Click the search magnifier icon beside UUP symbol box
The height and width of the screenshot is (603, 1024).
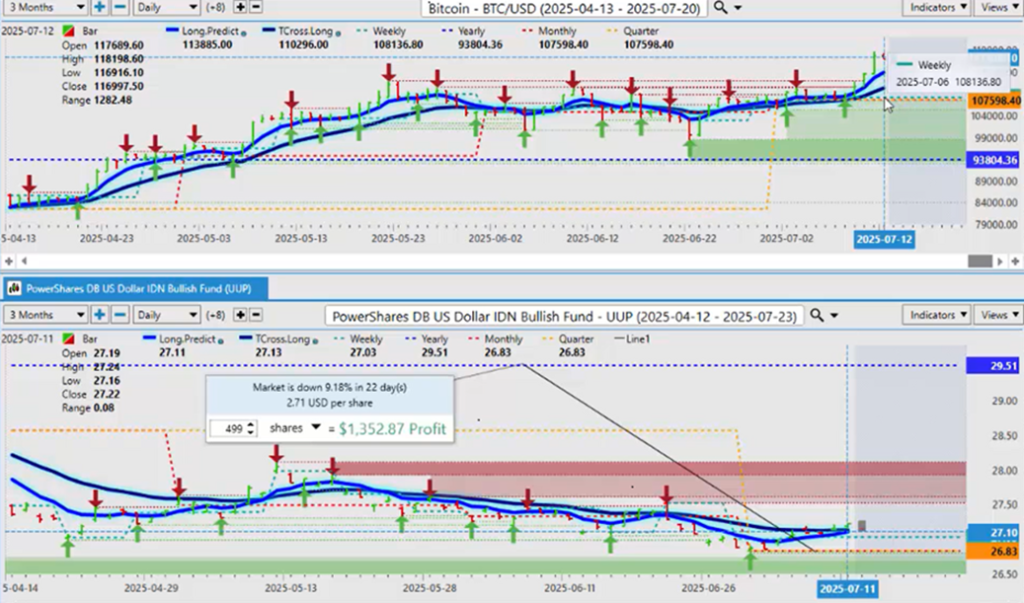click(x=819, y=316)
